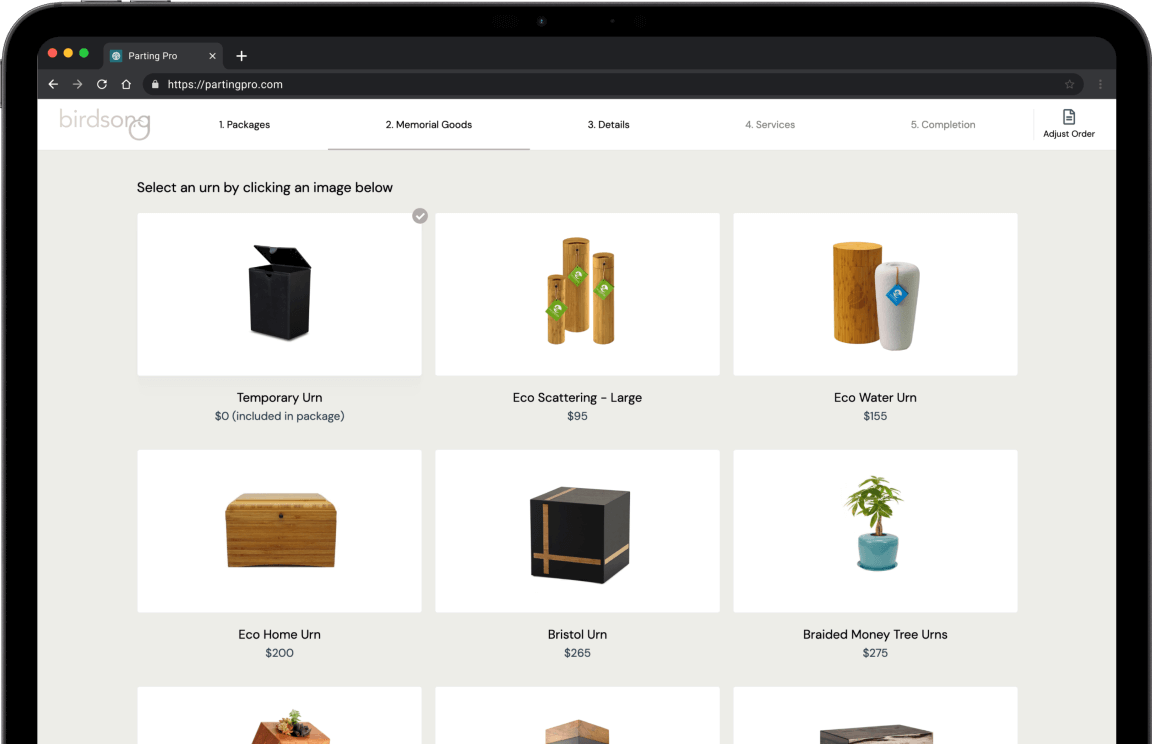
Task: Click the Eco Home Urn label
Action: (279, 635)
